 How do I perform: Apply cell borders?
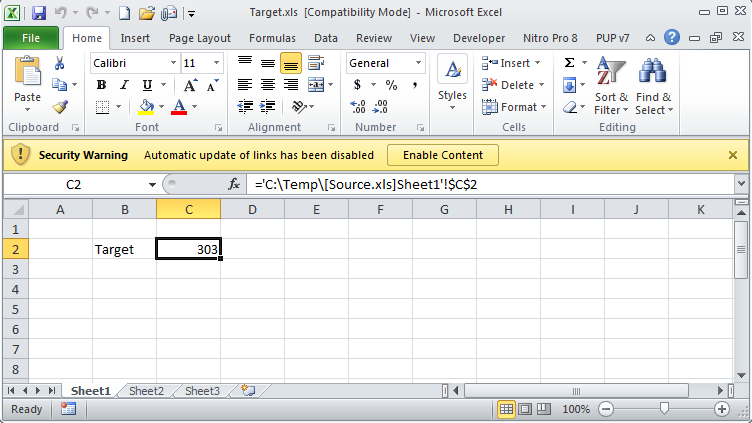(x=102, y=106)
